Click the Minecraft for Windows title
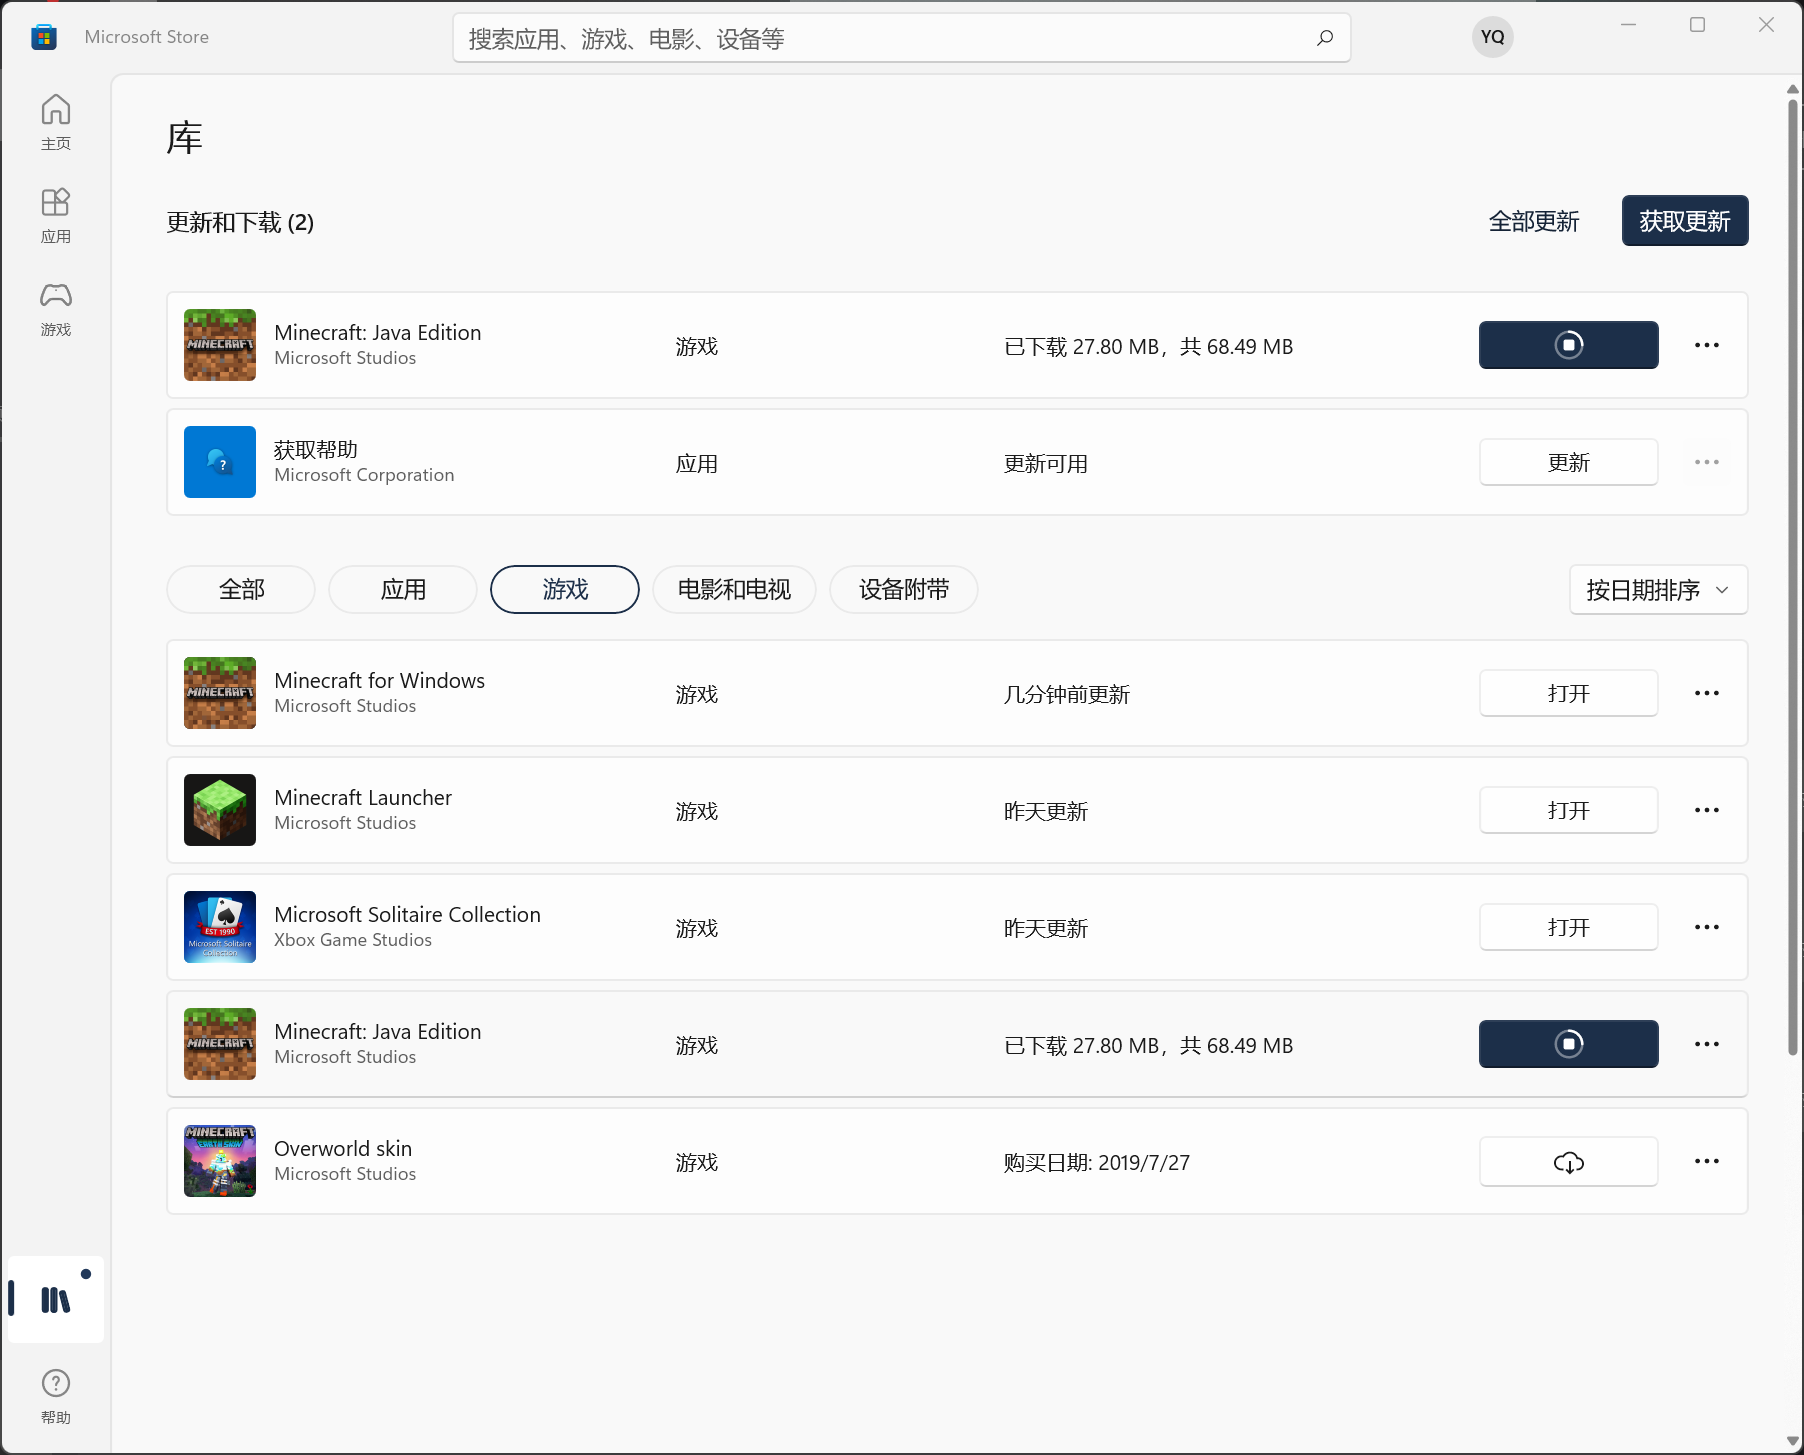1804x1455 pixels. pyautogui.click(x=379, y=680)
